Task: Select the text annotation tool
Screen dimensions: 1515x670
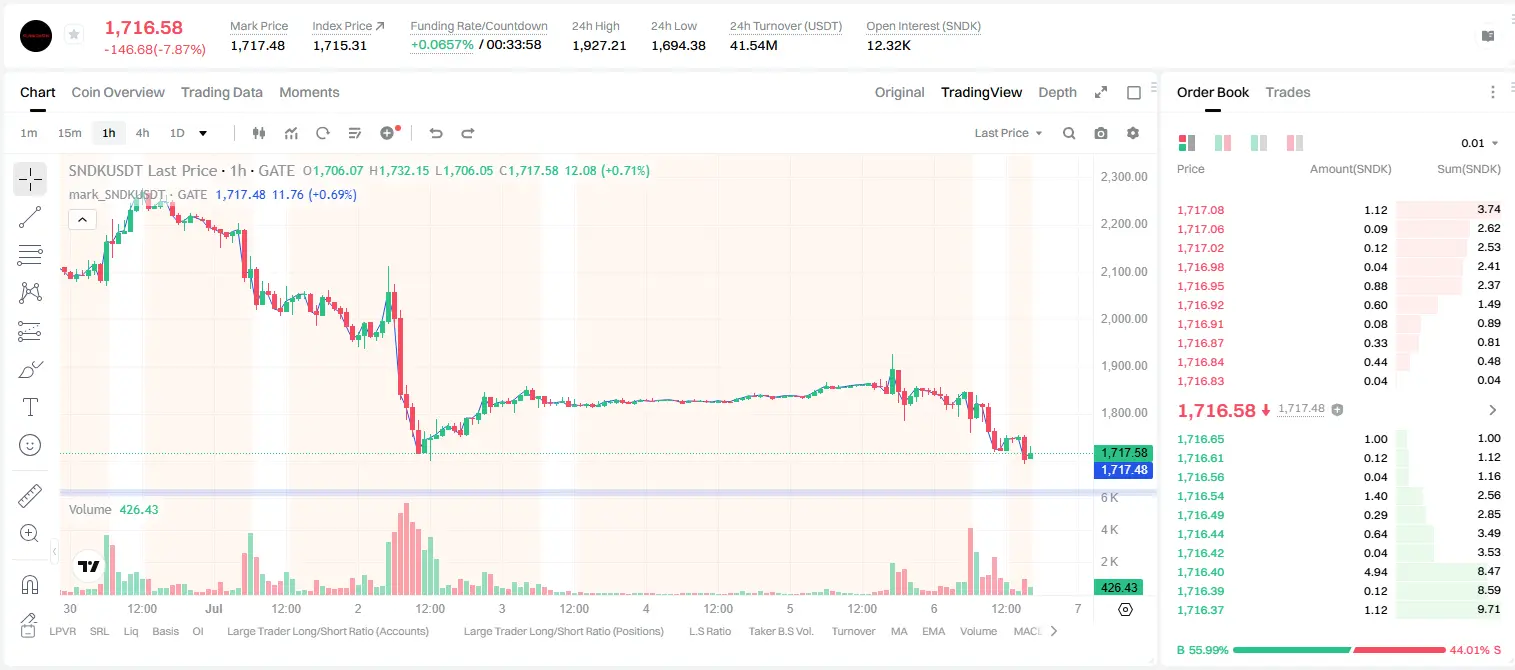Action: [x=30, y=407]
